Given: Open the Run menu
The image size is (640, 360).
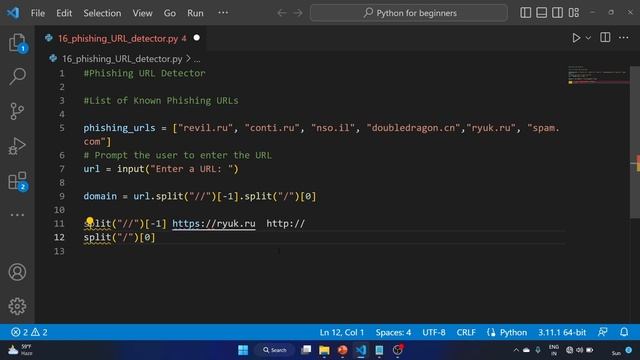Looking at the screenshot, I should click(x=195, y=13).
